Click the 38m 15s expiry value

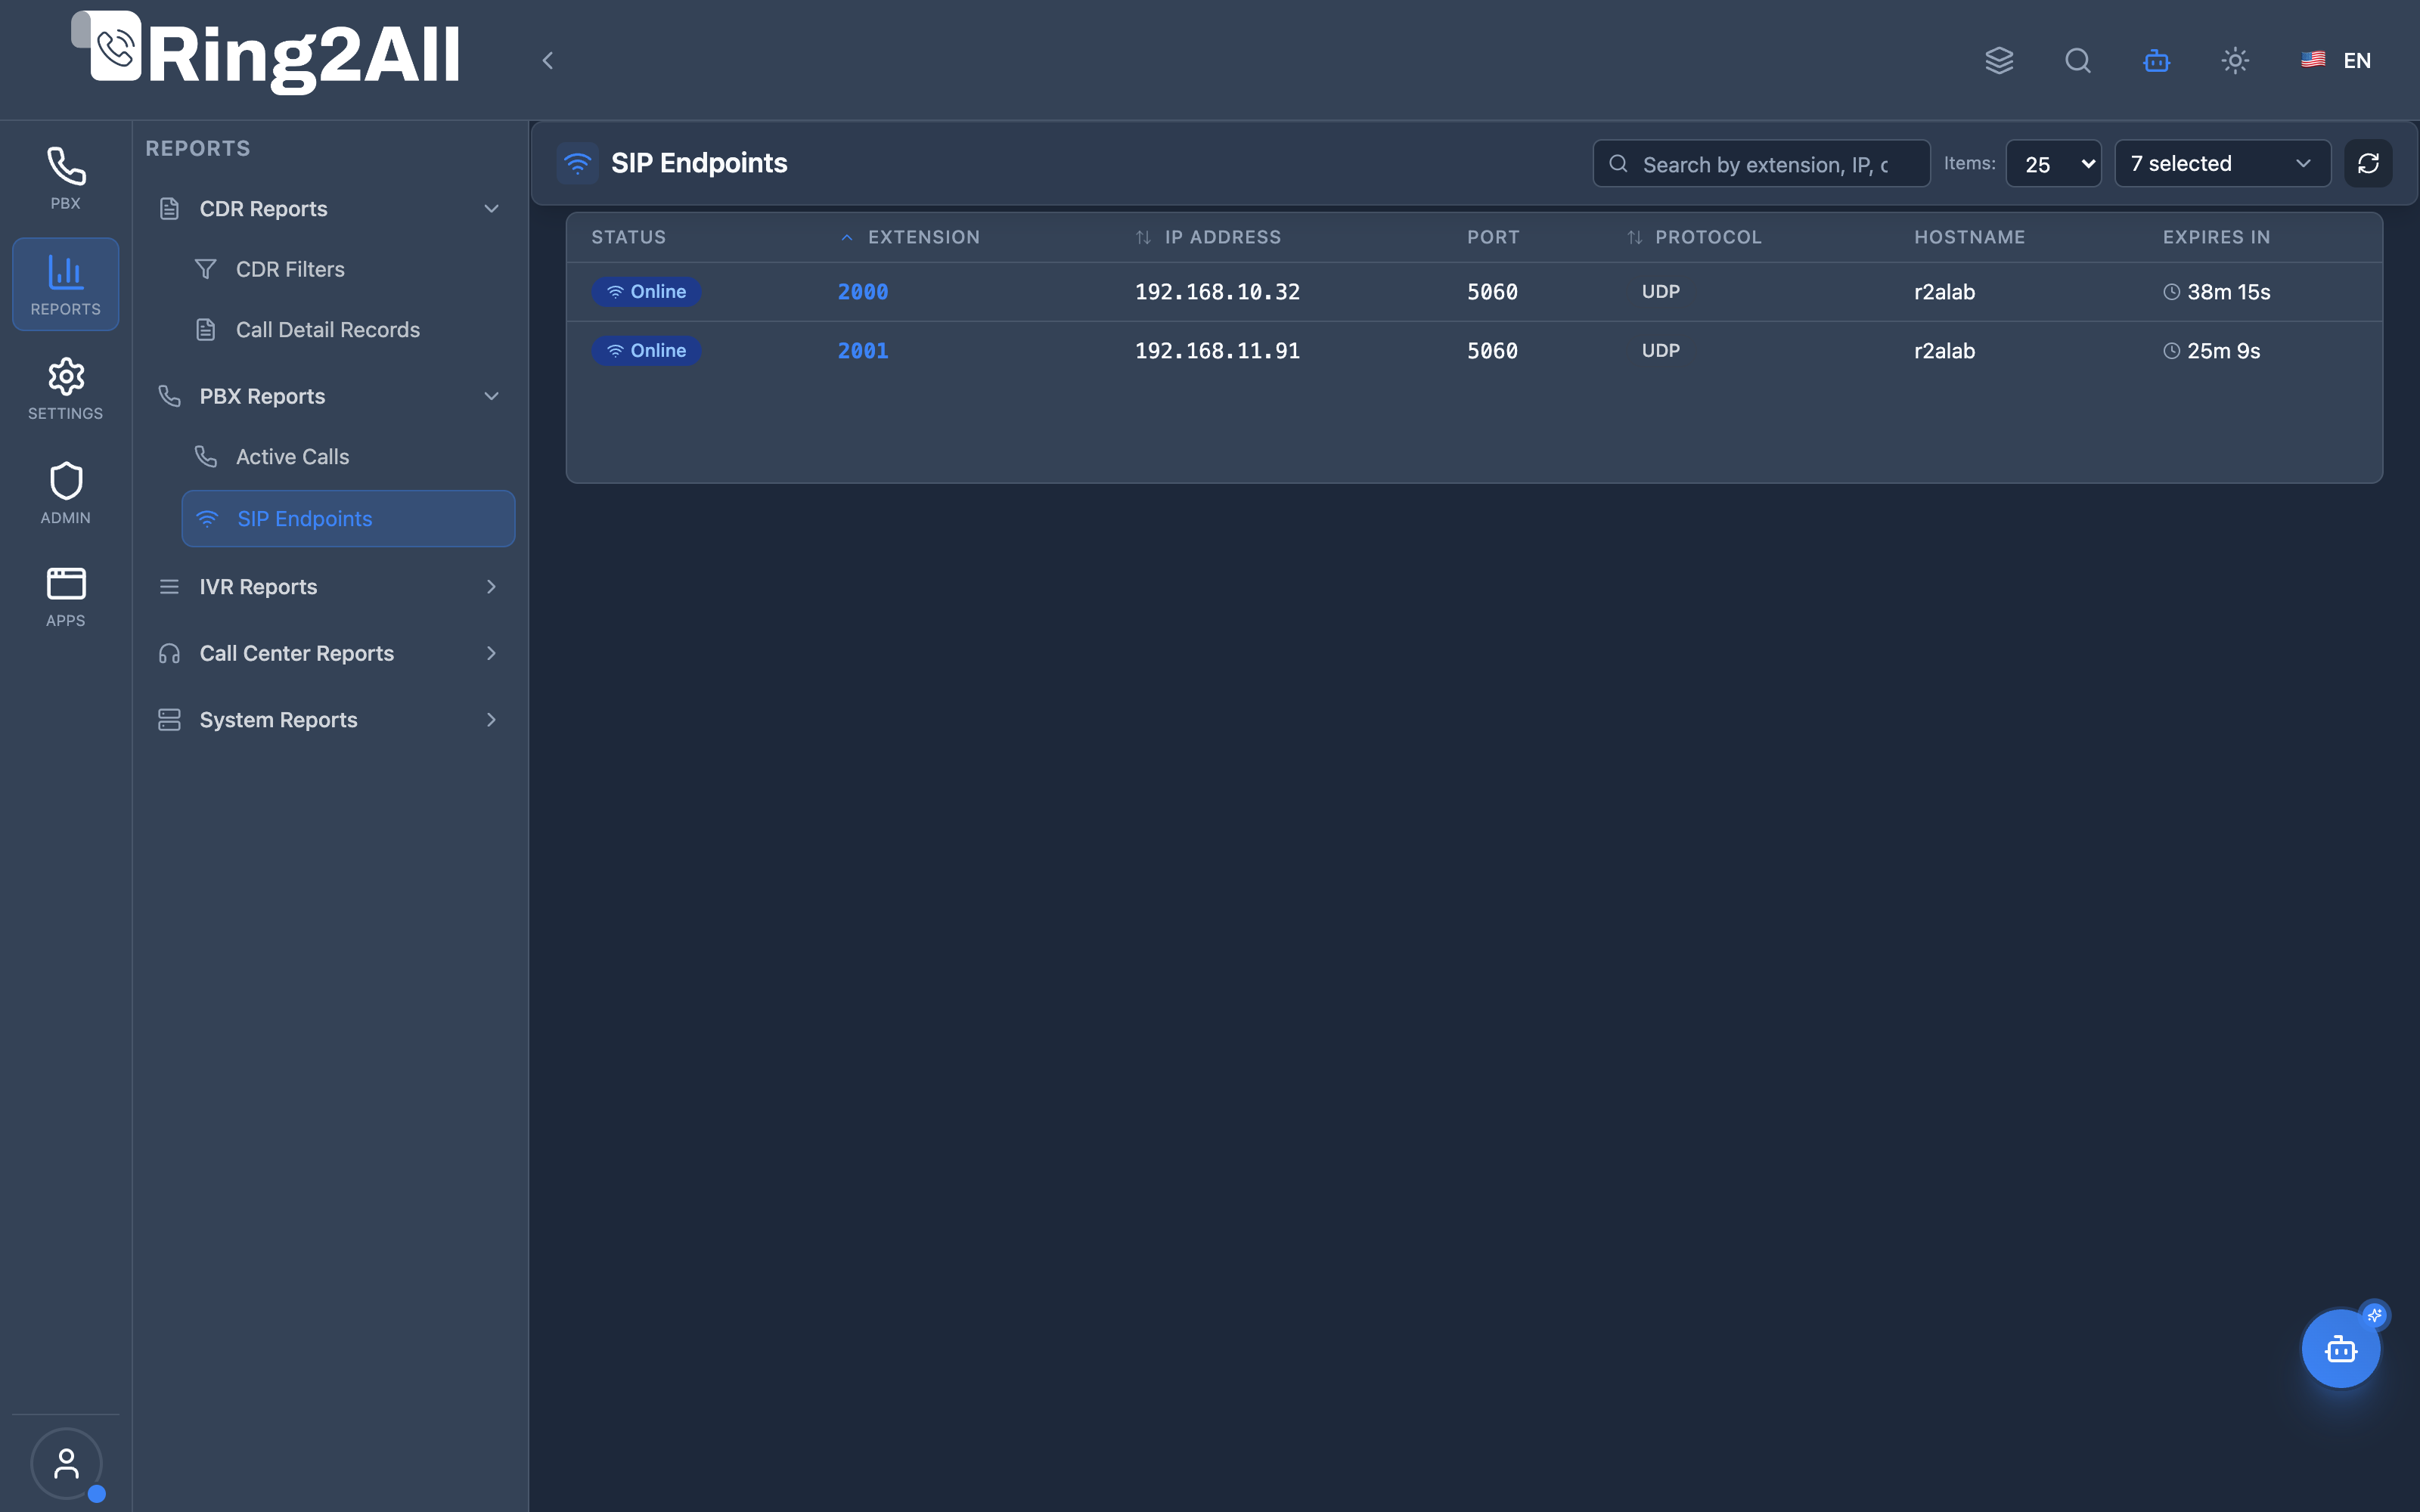(x=2228, y=292)
